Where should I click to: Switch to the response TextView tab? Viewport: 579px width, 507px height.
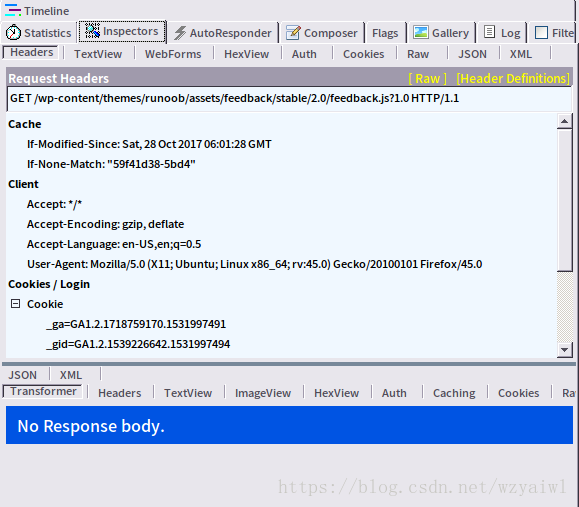click(x=188, y=393)
